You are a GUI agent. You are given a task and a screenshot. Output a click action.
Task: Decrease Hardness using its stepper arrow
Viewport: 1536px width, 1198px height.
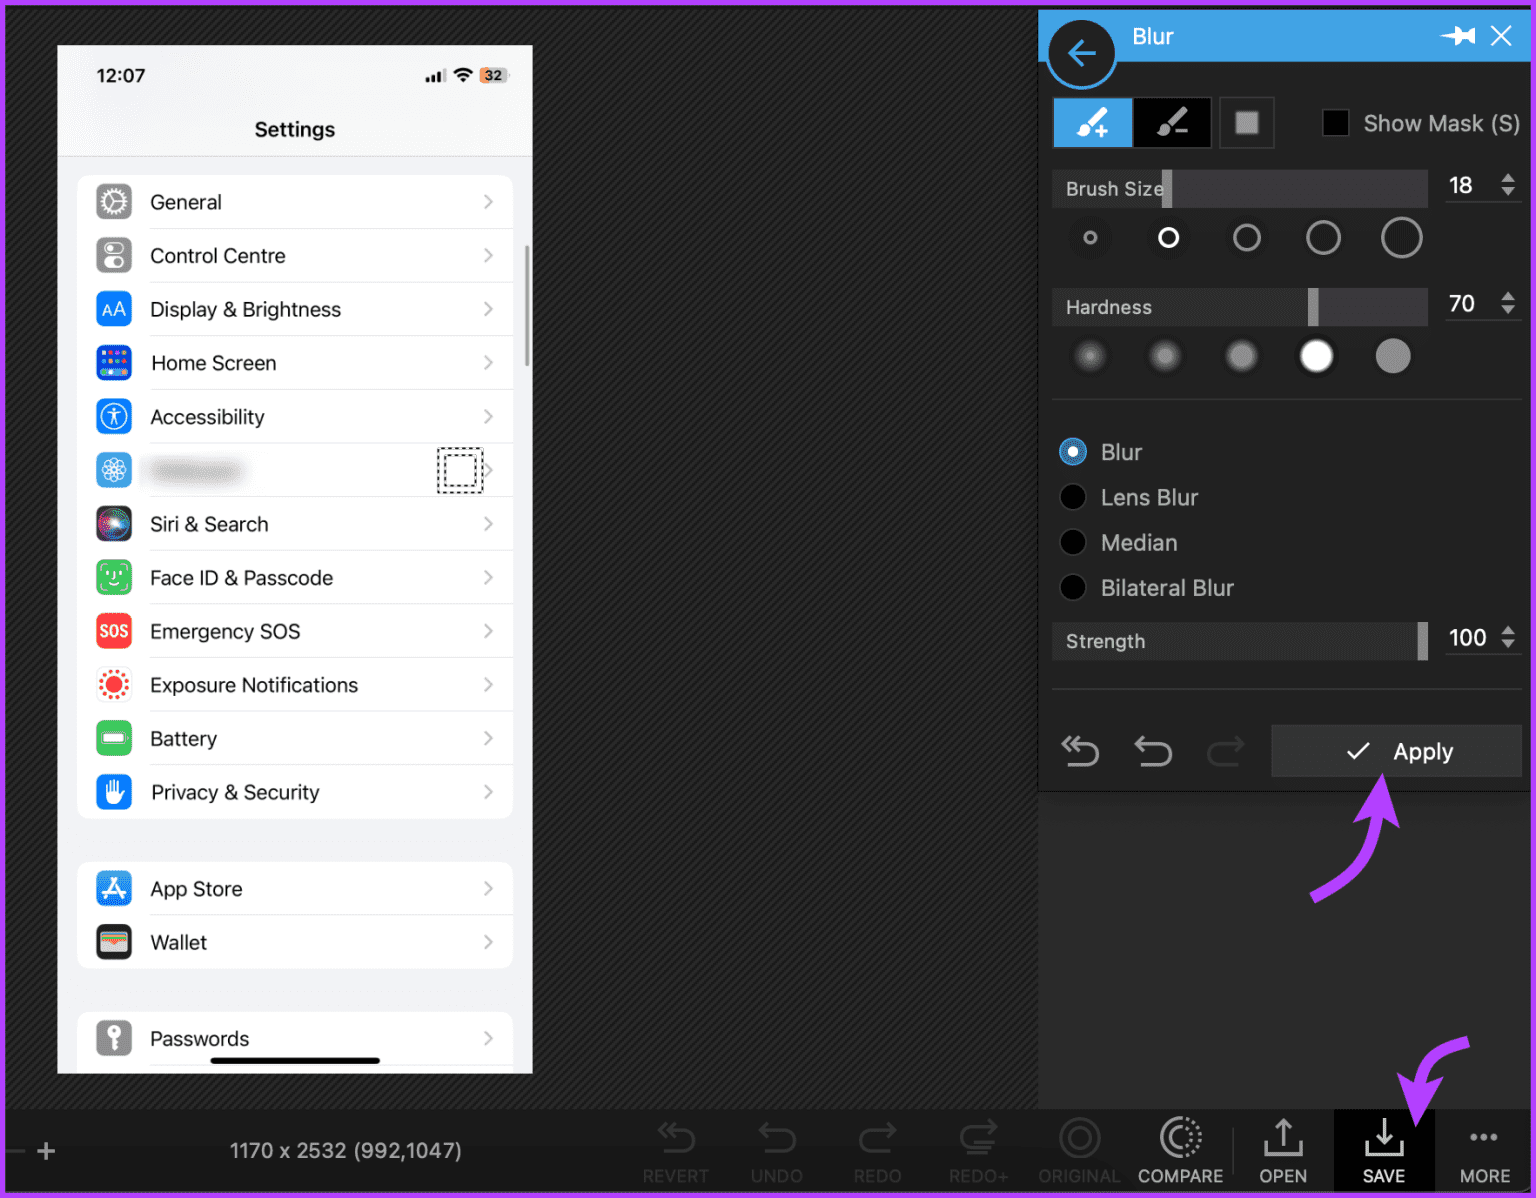click(x=1507, y=311)
